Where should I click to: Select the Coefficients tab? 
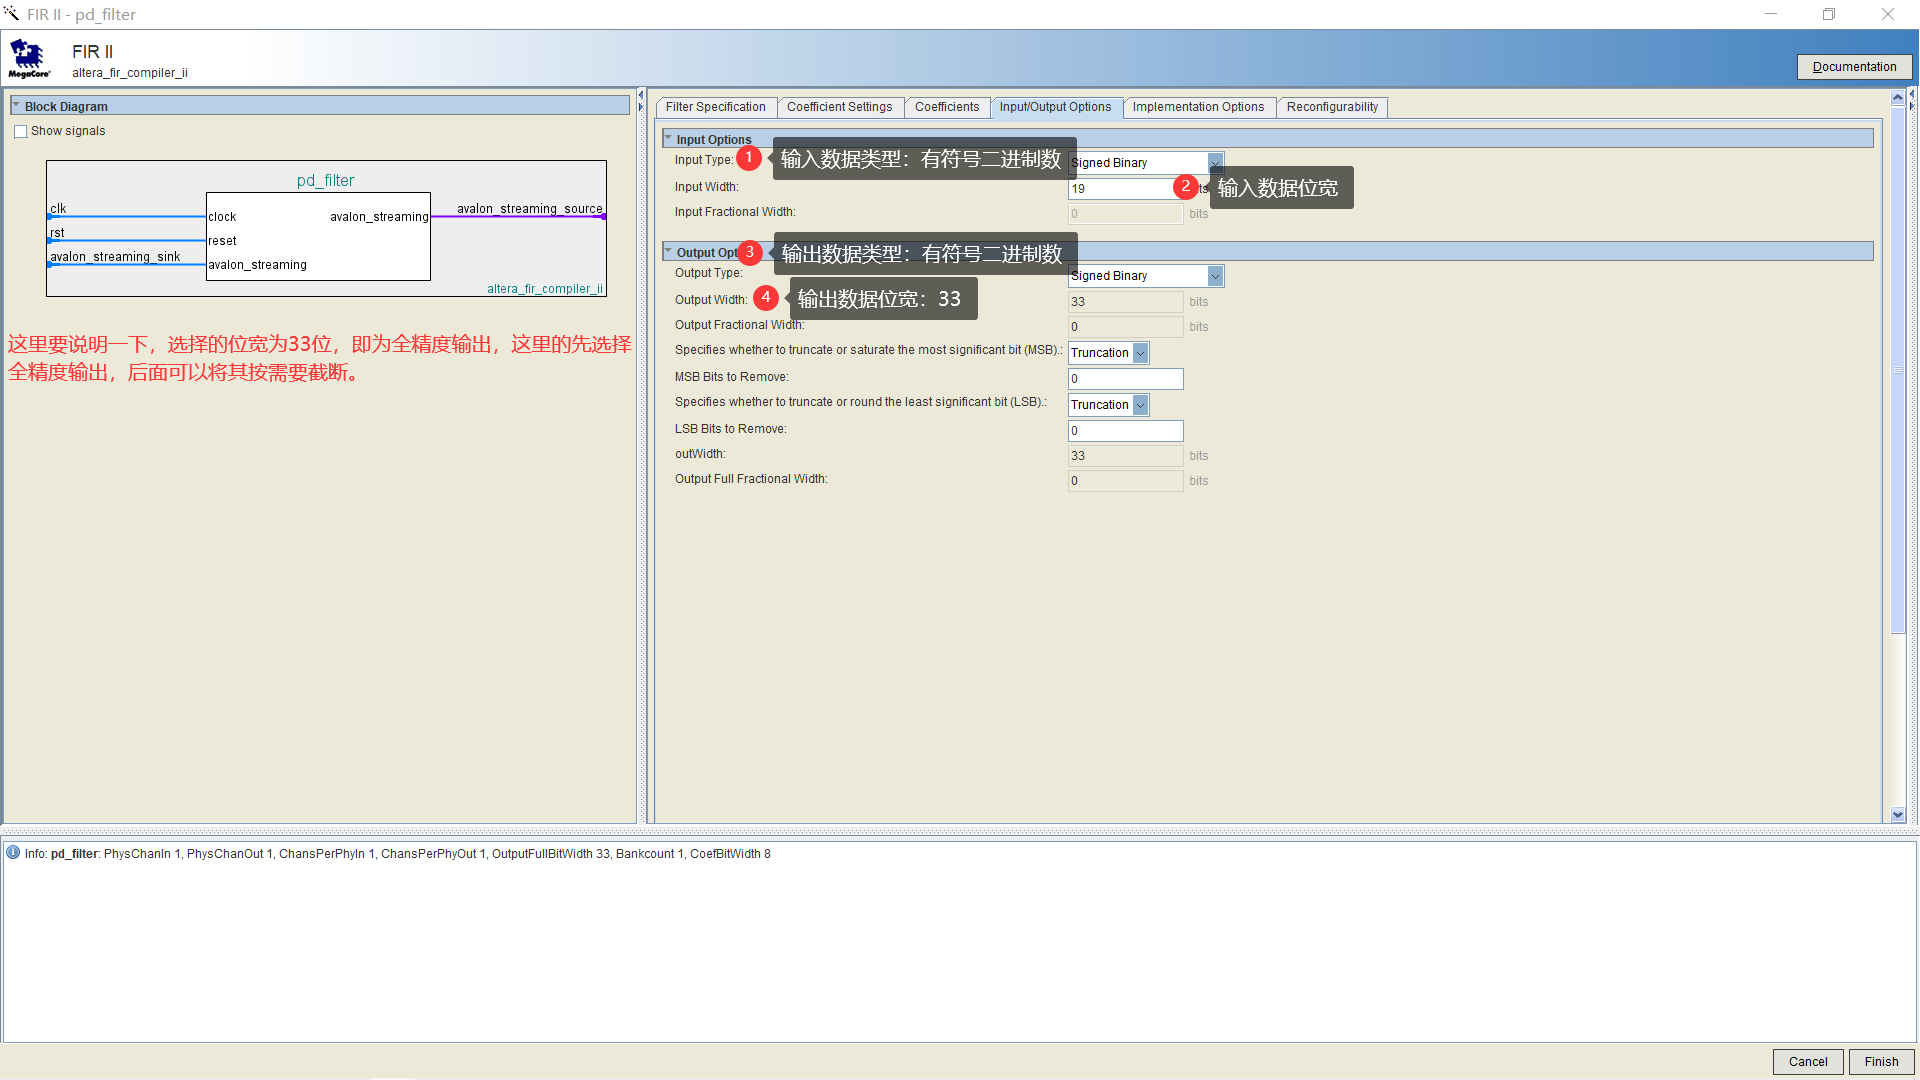tap(946, 107)
